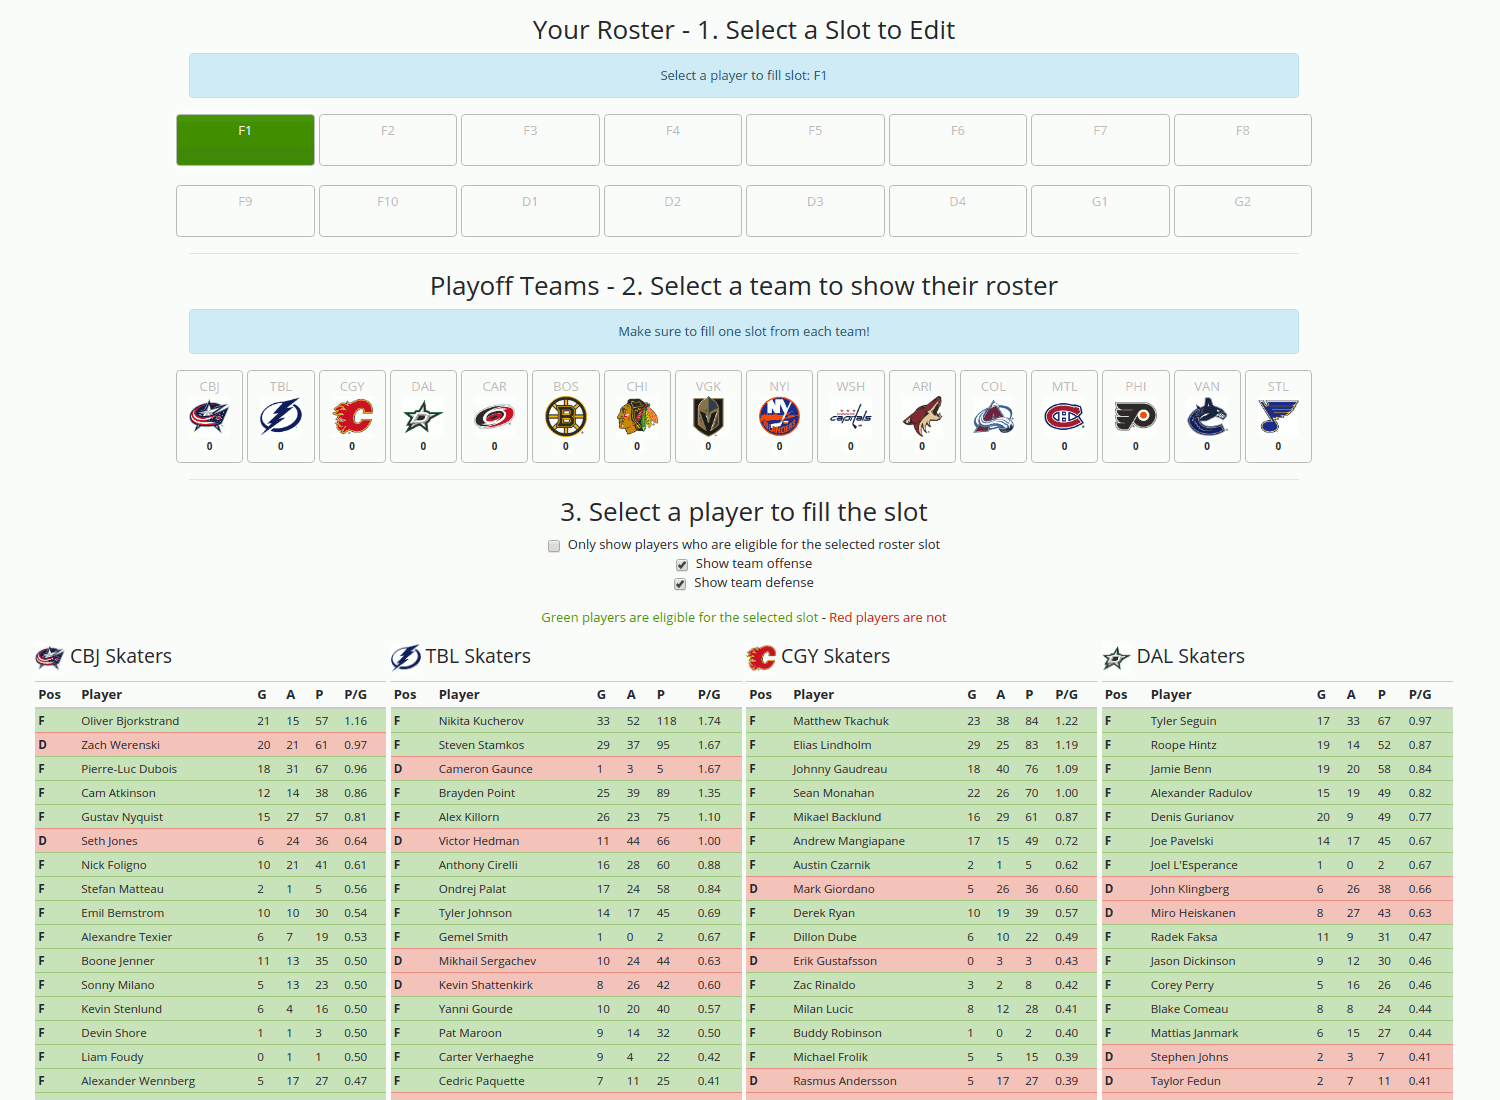Show the St. Louis Blues roster
Image resolution: width=1500 pixels, height=1100 pixels.
[1278, 416]
